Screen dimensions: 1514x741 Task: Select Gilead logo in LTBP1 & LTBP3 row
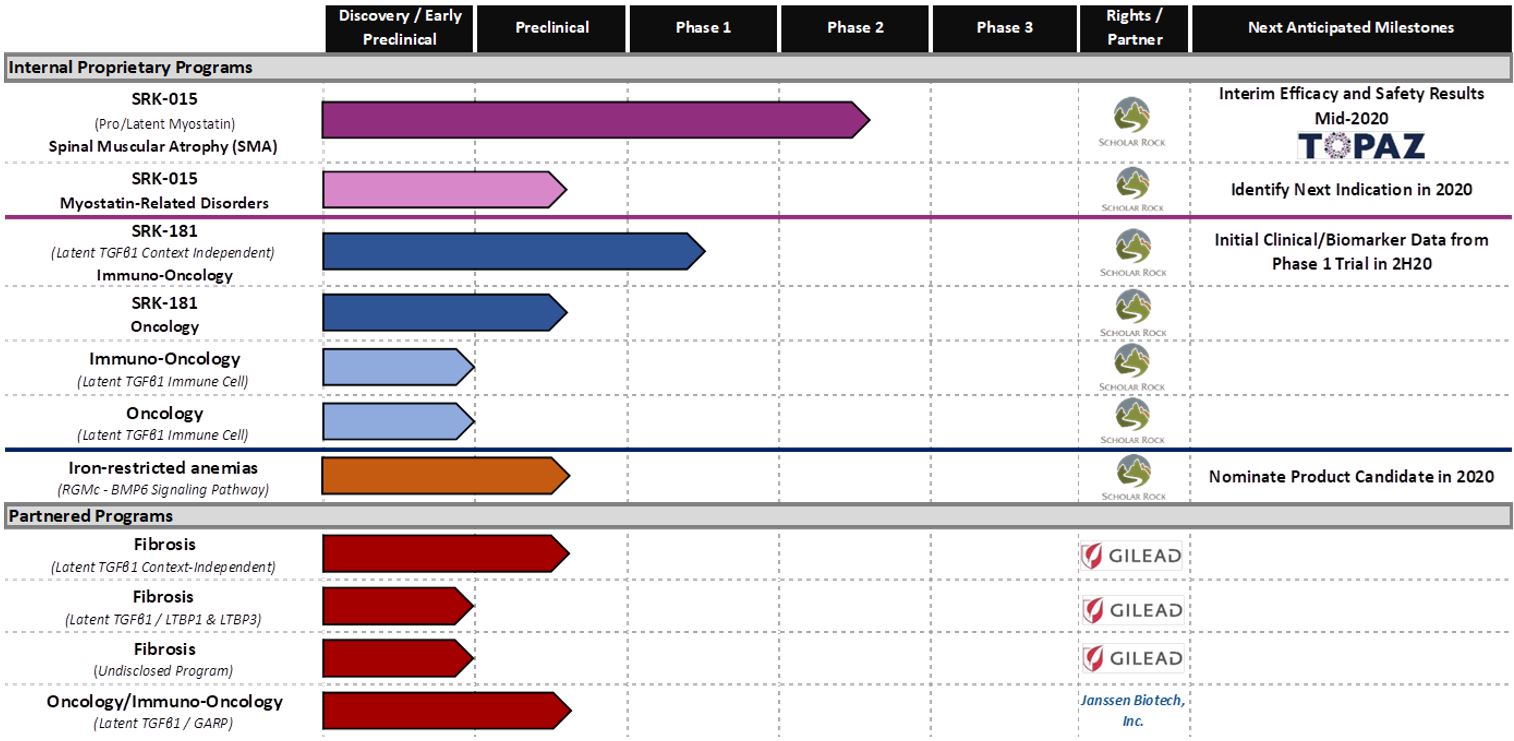click(x=1132, y=609)
